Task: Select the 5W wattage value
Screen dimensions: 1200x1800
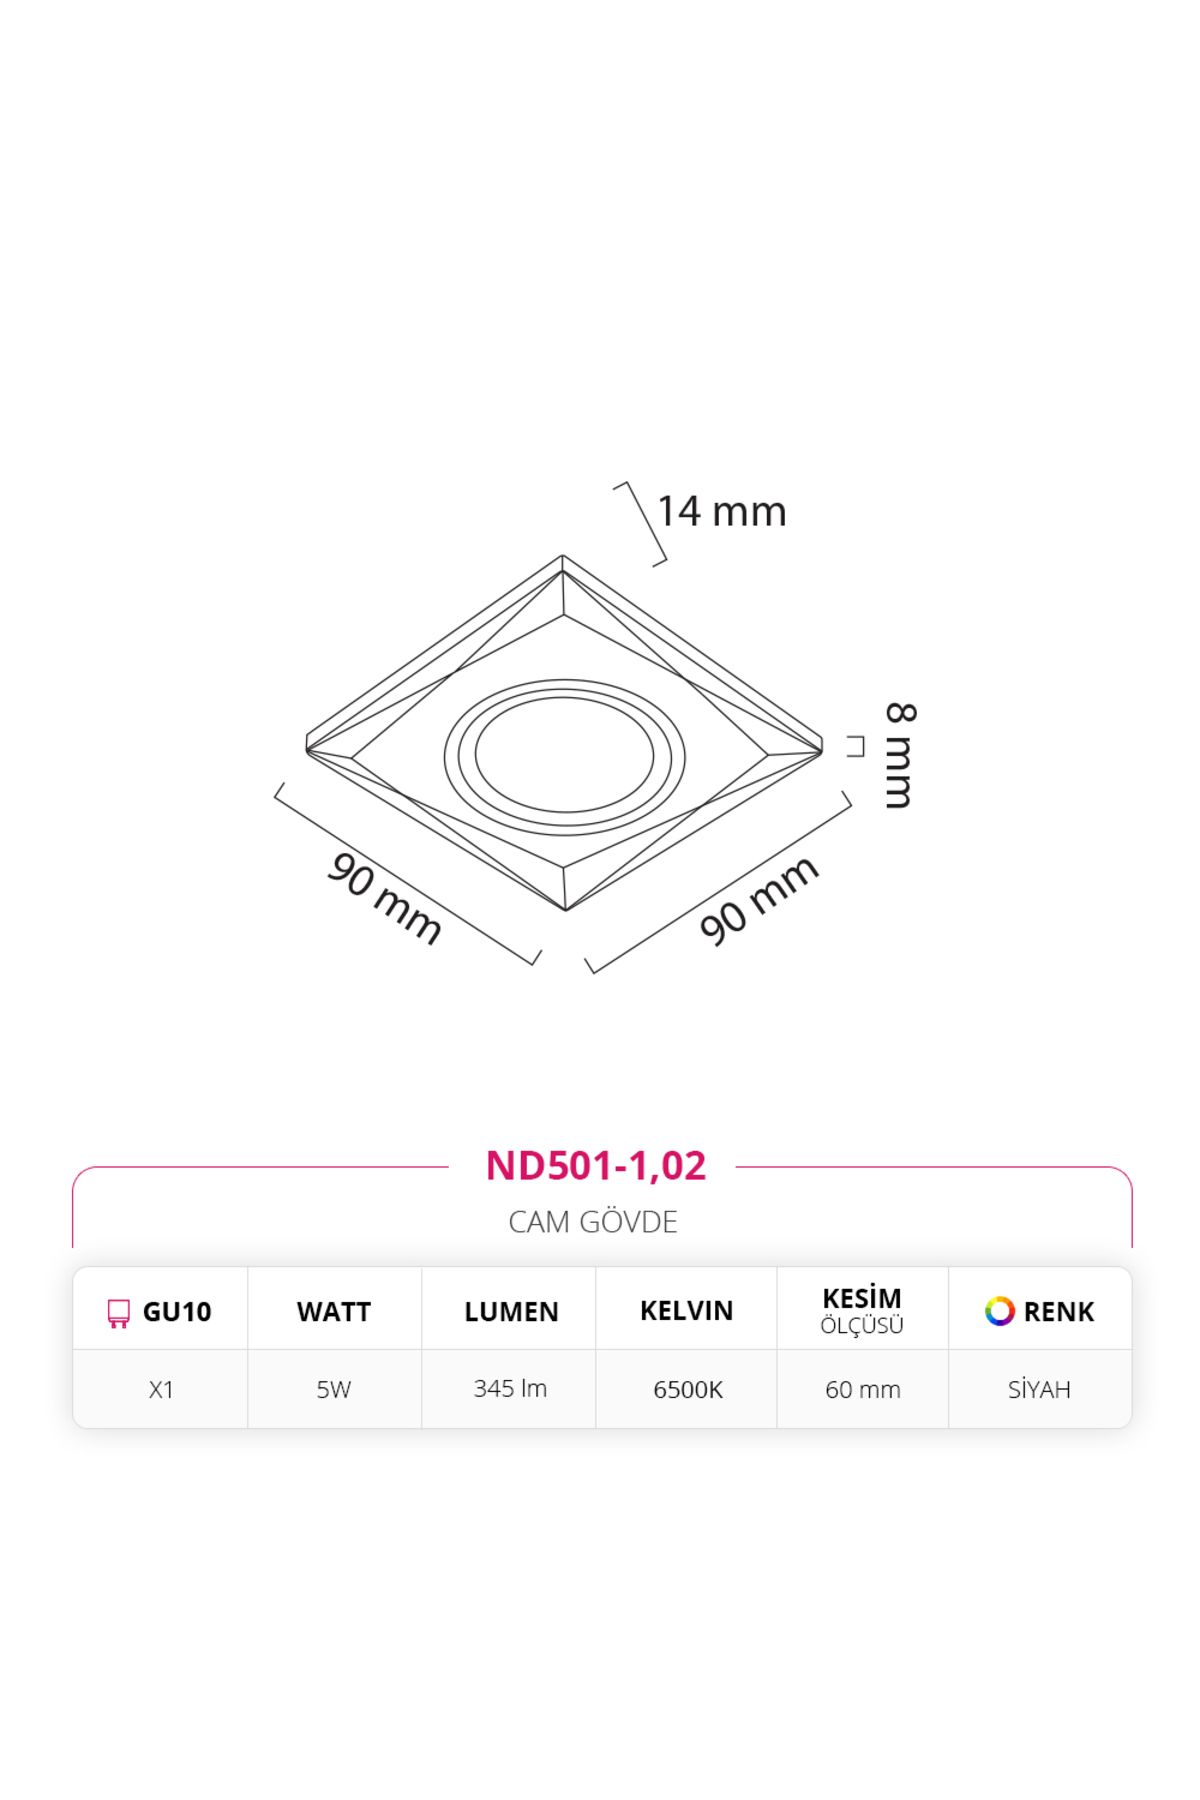Action: (334, 1390)
